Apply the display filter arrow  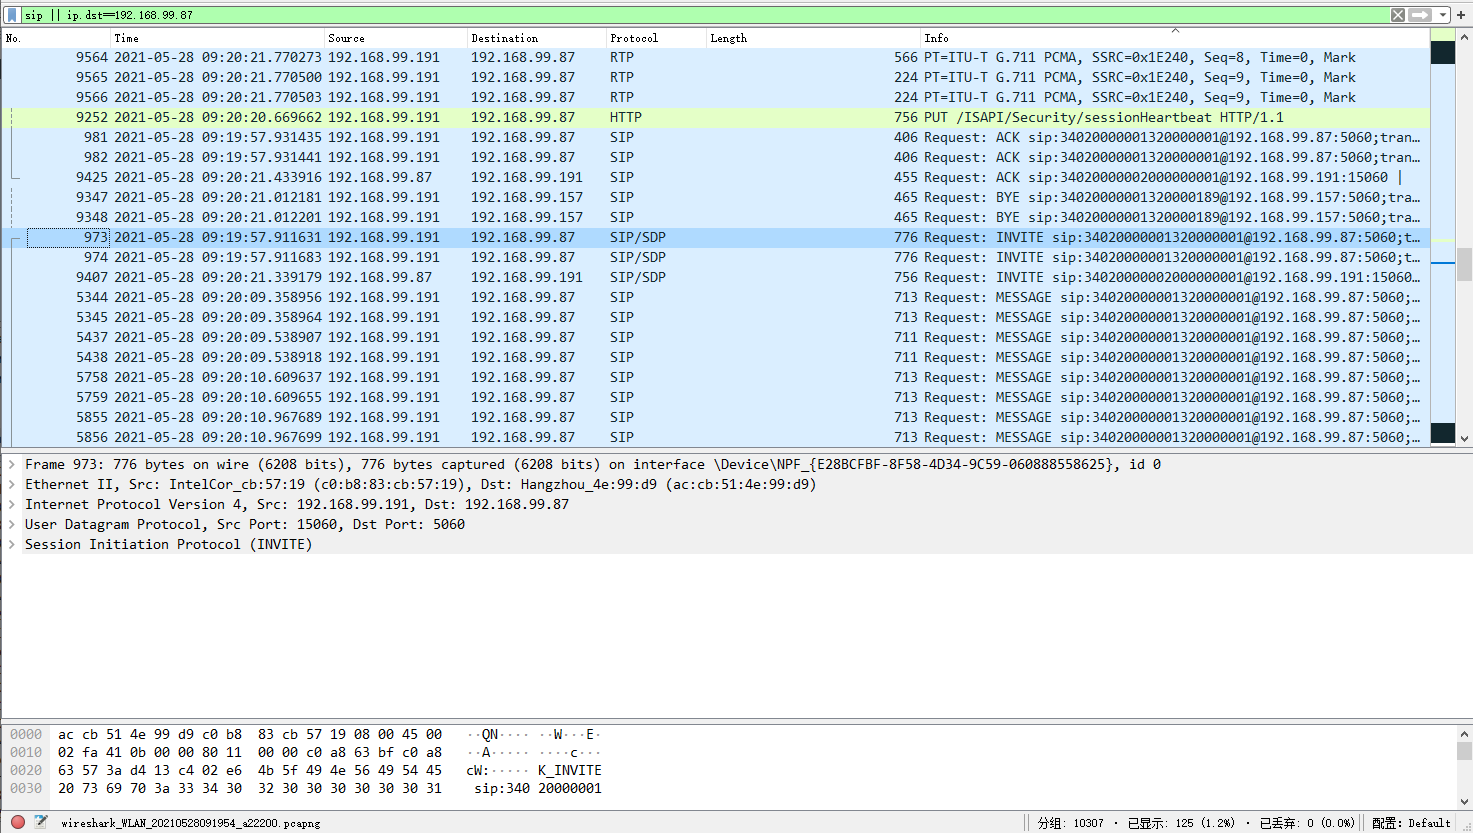1420,15
